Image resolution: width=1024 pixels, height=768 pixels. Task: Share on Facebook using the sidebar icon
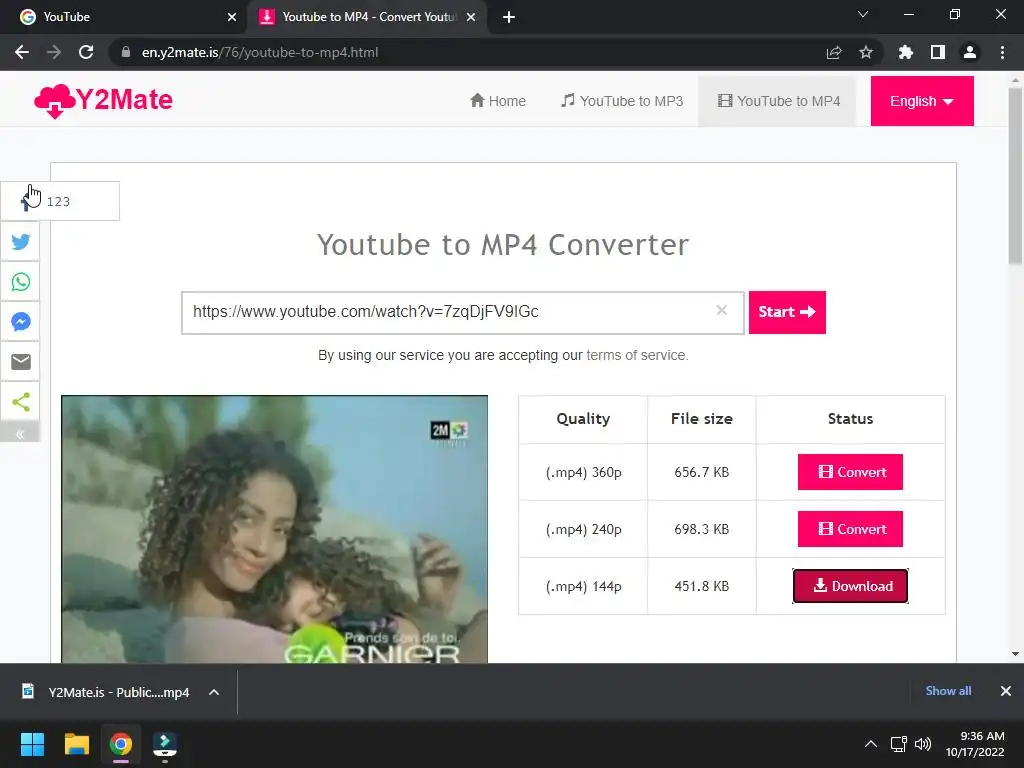[x=25, y=201]
